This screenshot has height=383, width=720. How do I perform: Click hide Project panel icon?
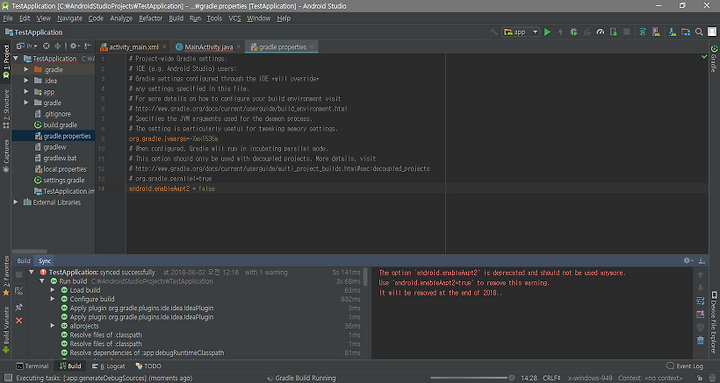(88, 46)
